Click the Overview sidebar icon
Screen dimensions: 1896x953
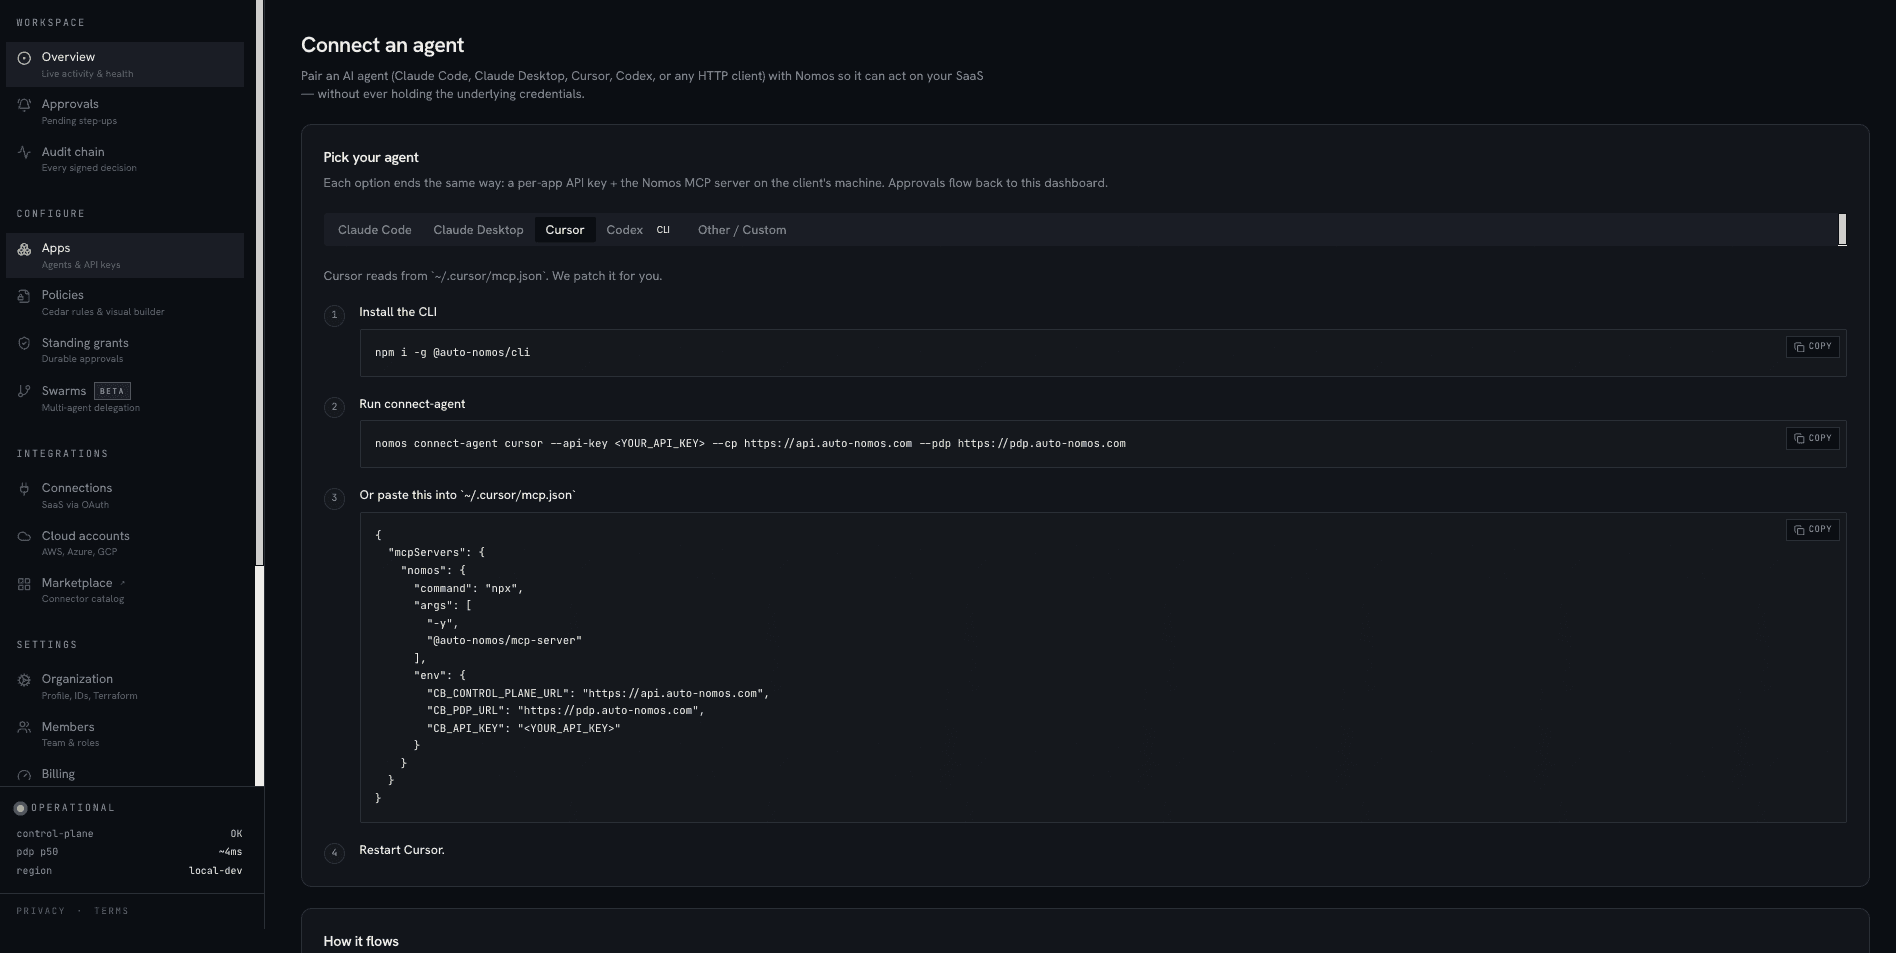(x=24, y=58)
